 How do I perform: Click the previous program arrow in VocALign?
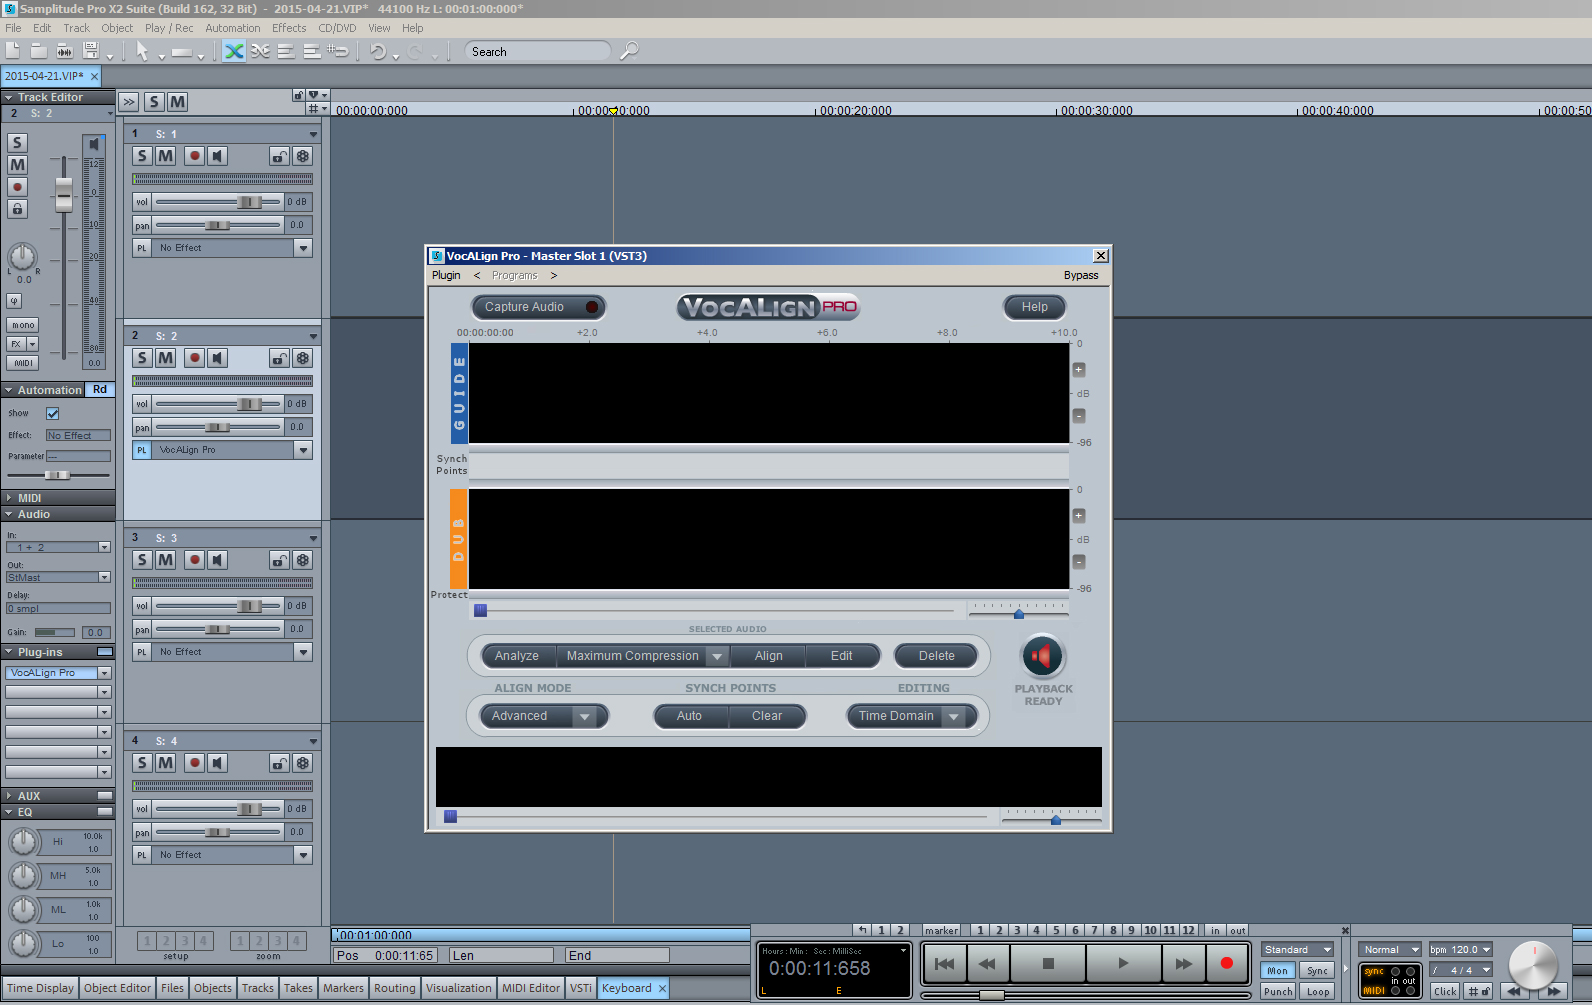(x=477, y=276)
